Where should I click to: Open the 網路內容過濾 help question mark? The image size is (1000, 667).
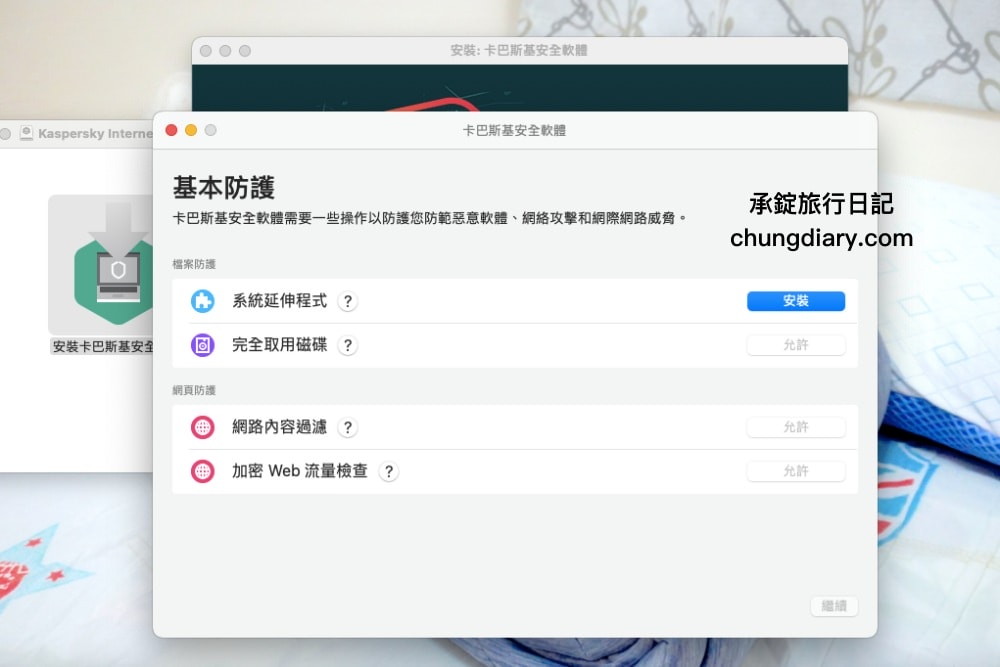coord(347,427)
